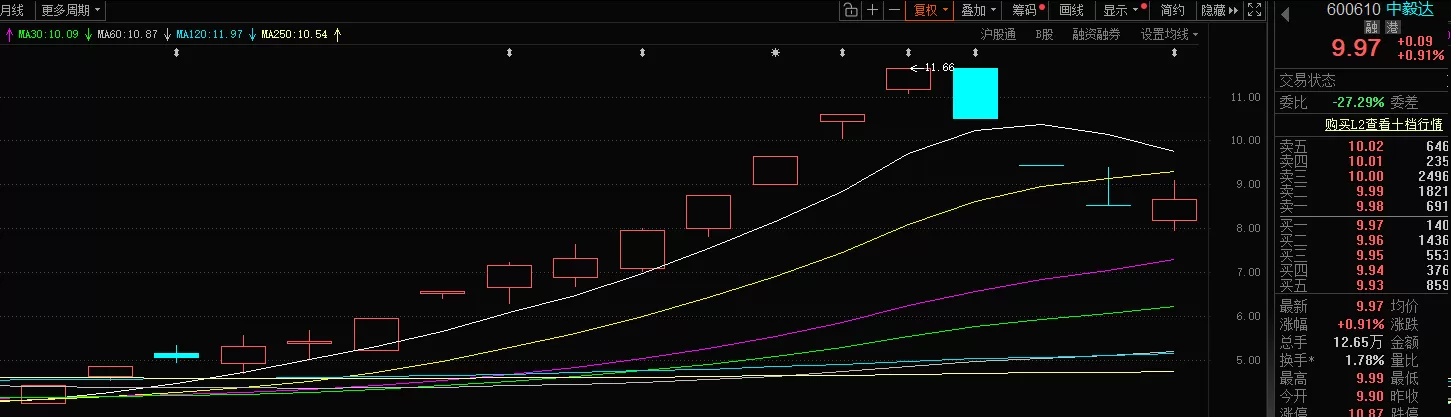
Task: Enter fullscreen with the expand arrows icon
Action: 1256,10
